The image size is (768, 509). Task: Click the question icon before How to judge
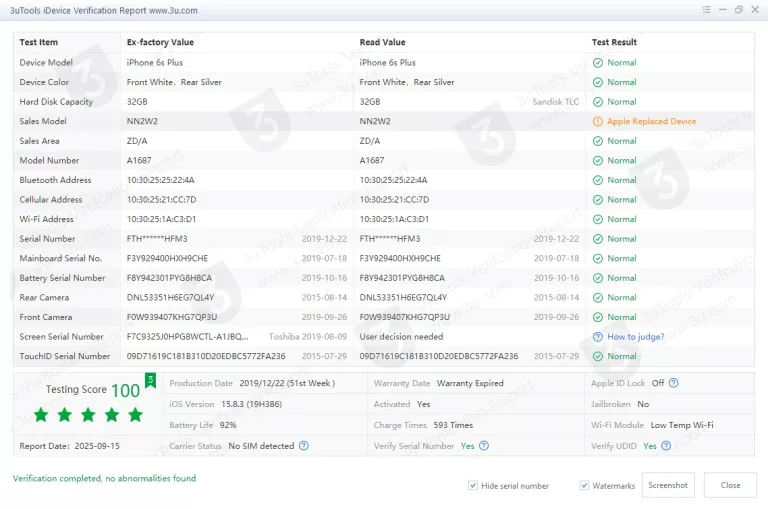coord(598,337)
